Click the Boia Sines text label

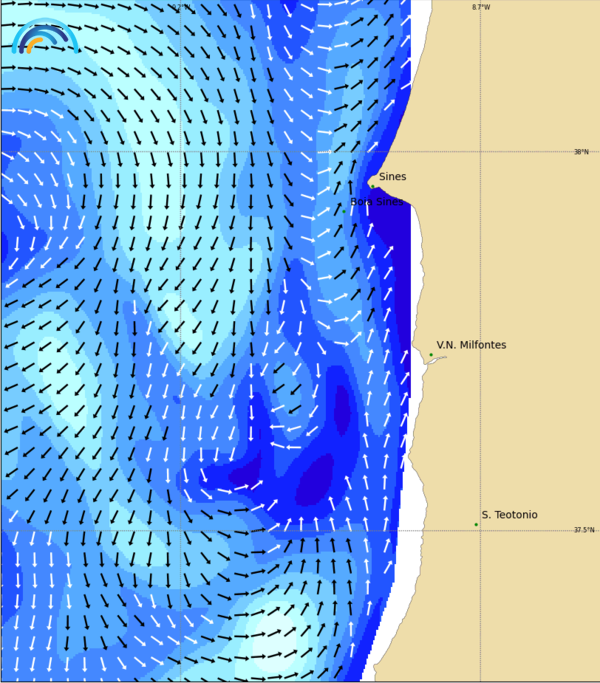tap(376, 202)
